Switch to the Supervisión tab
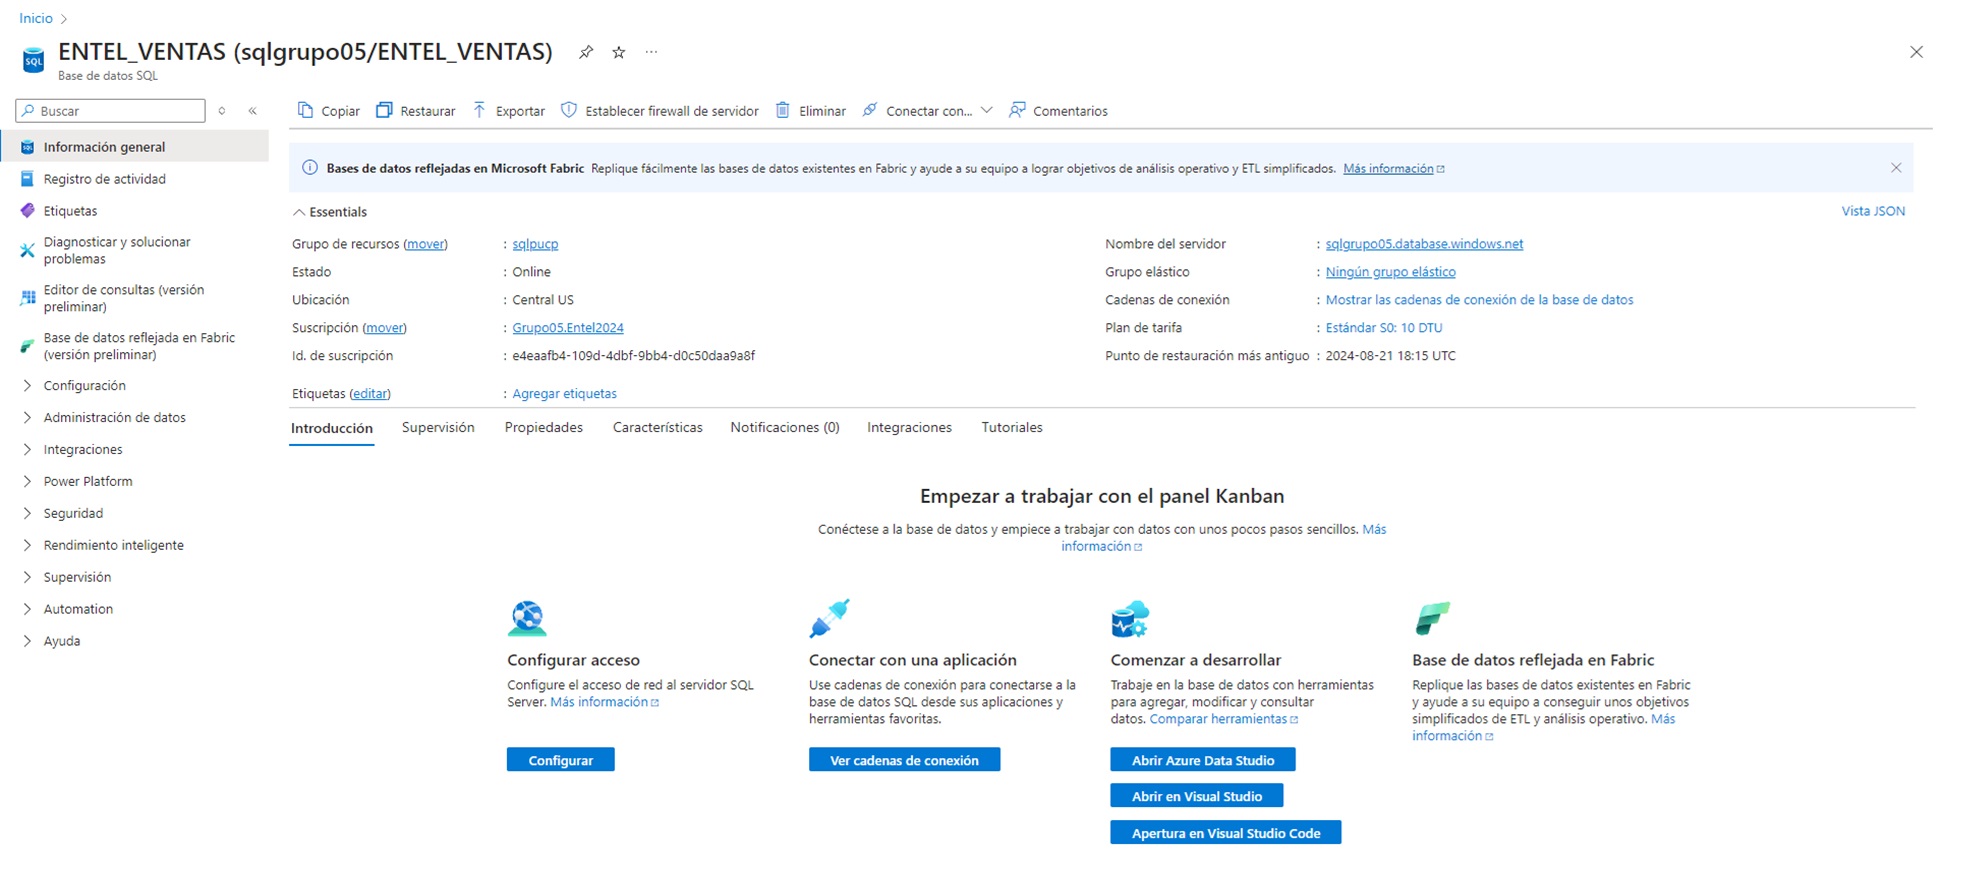1961x869 pixels. (x=438, y=428)
